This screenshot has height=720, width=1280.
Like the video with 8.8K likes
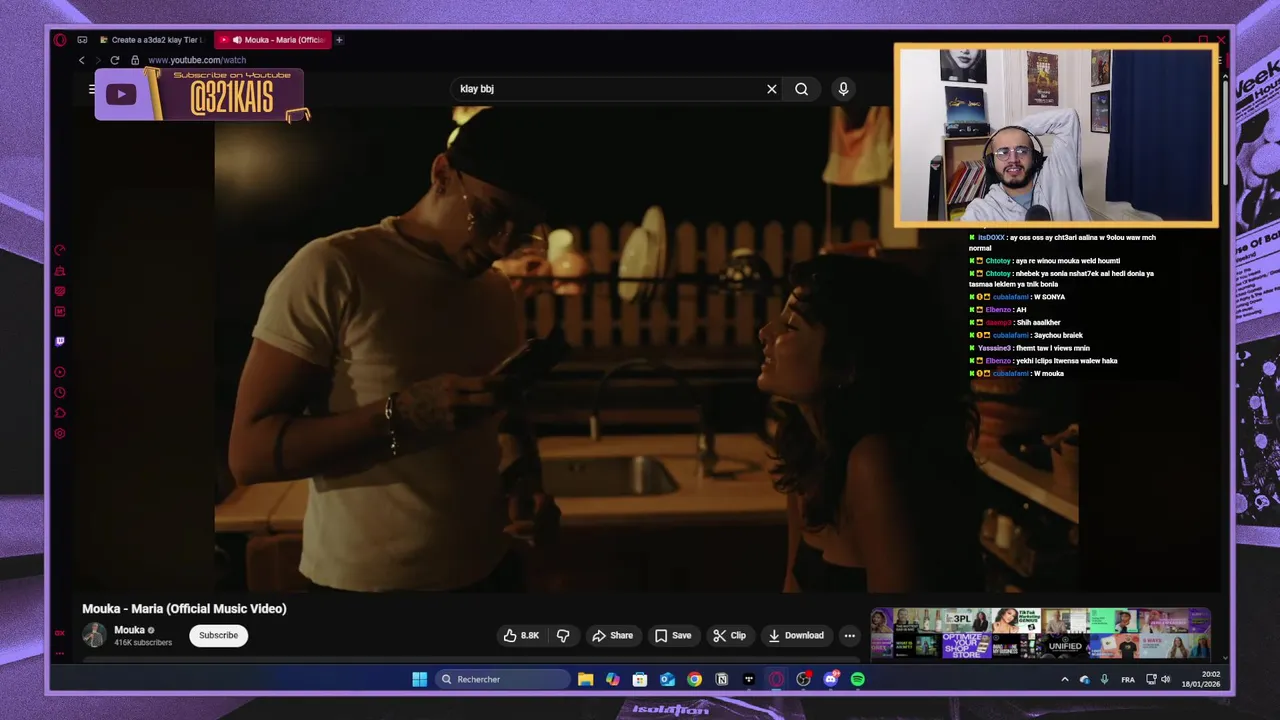point(522,635)
